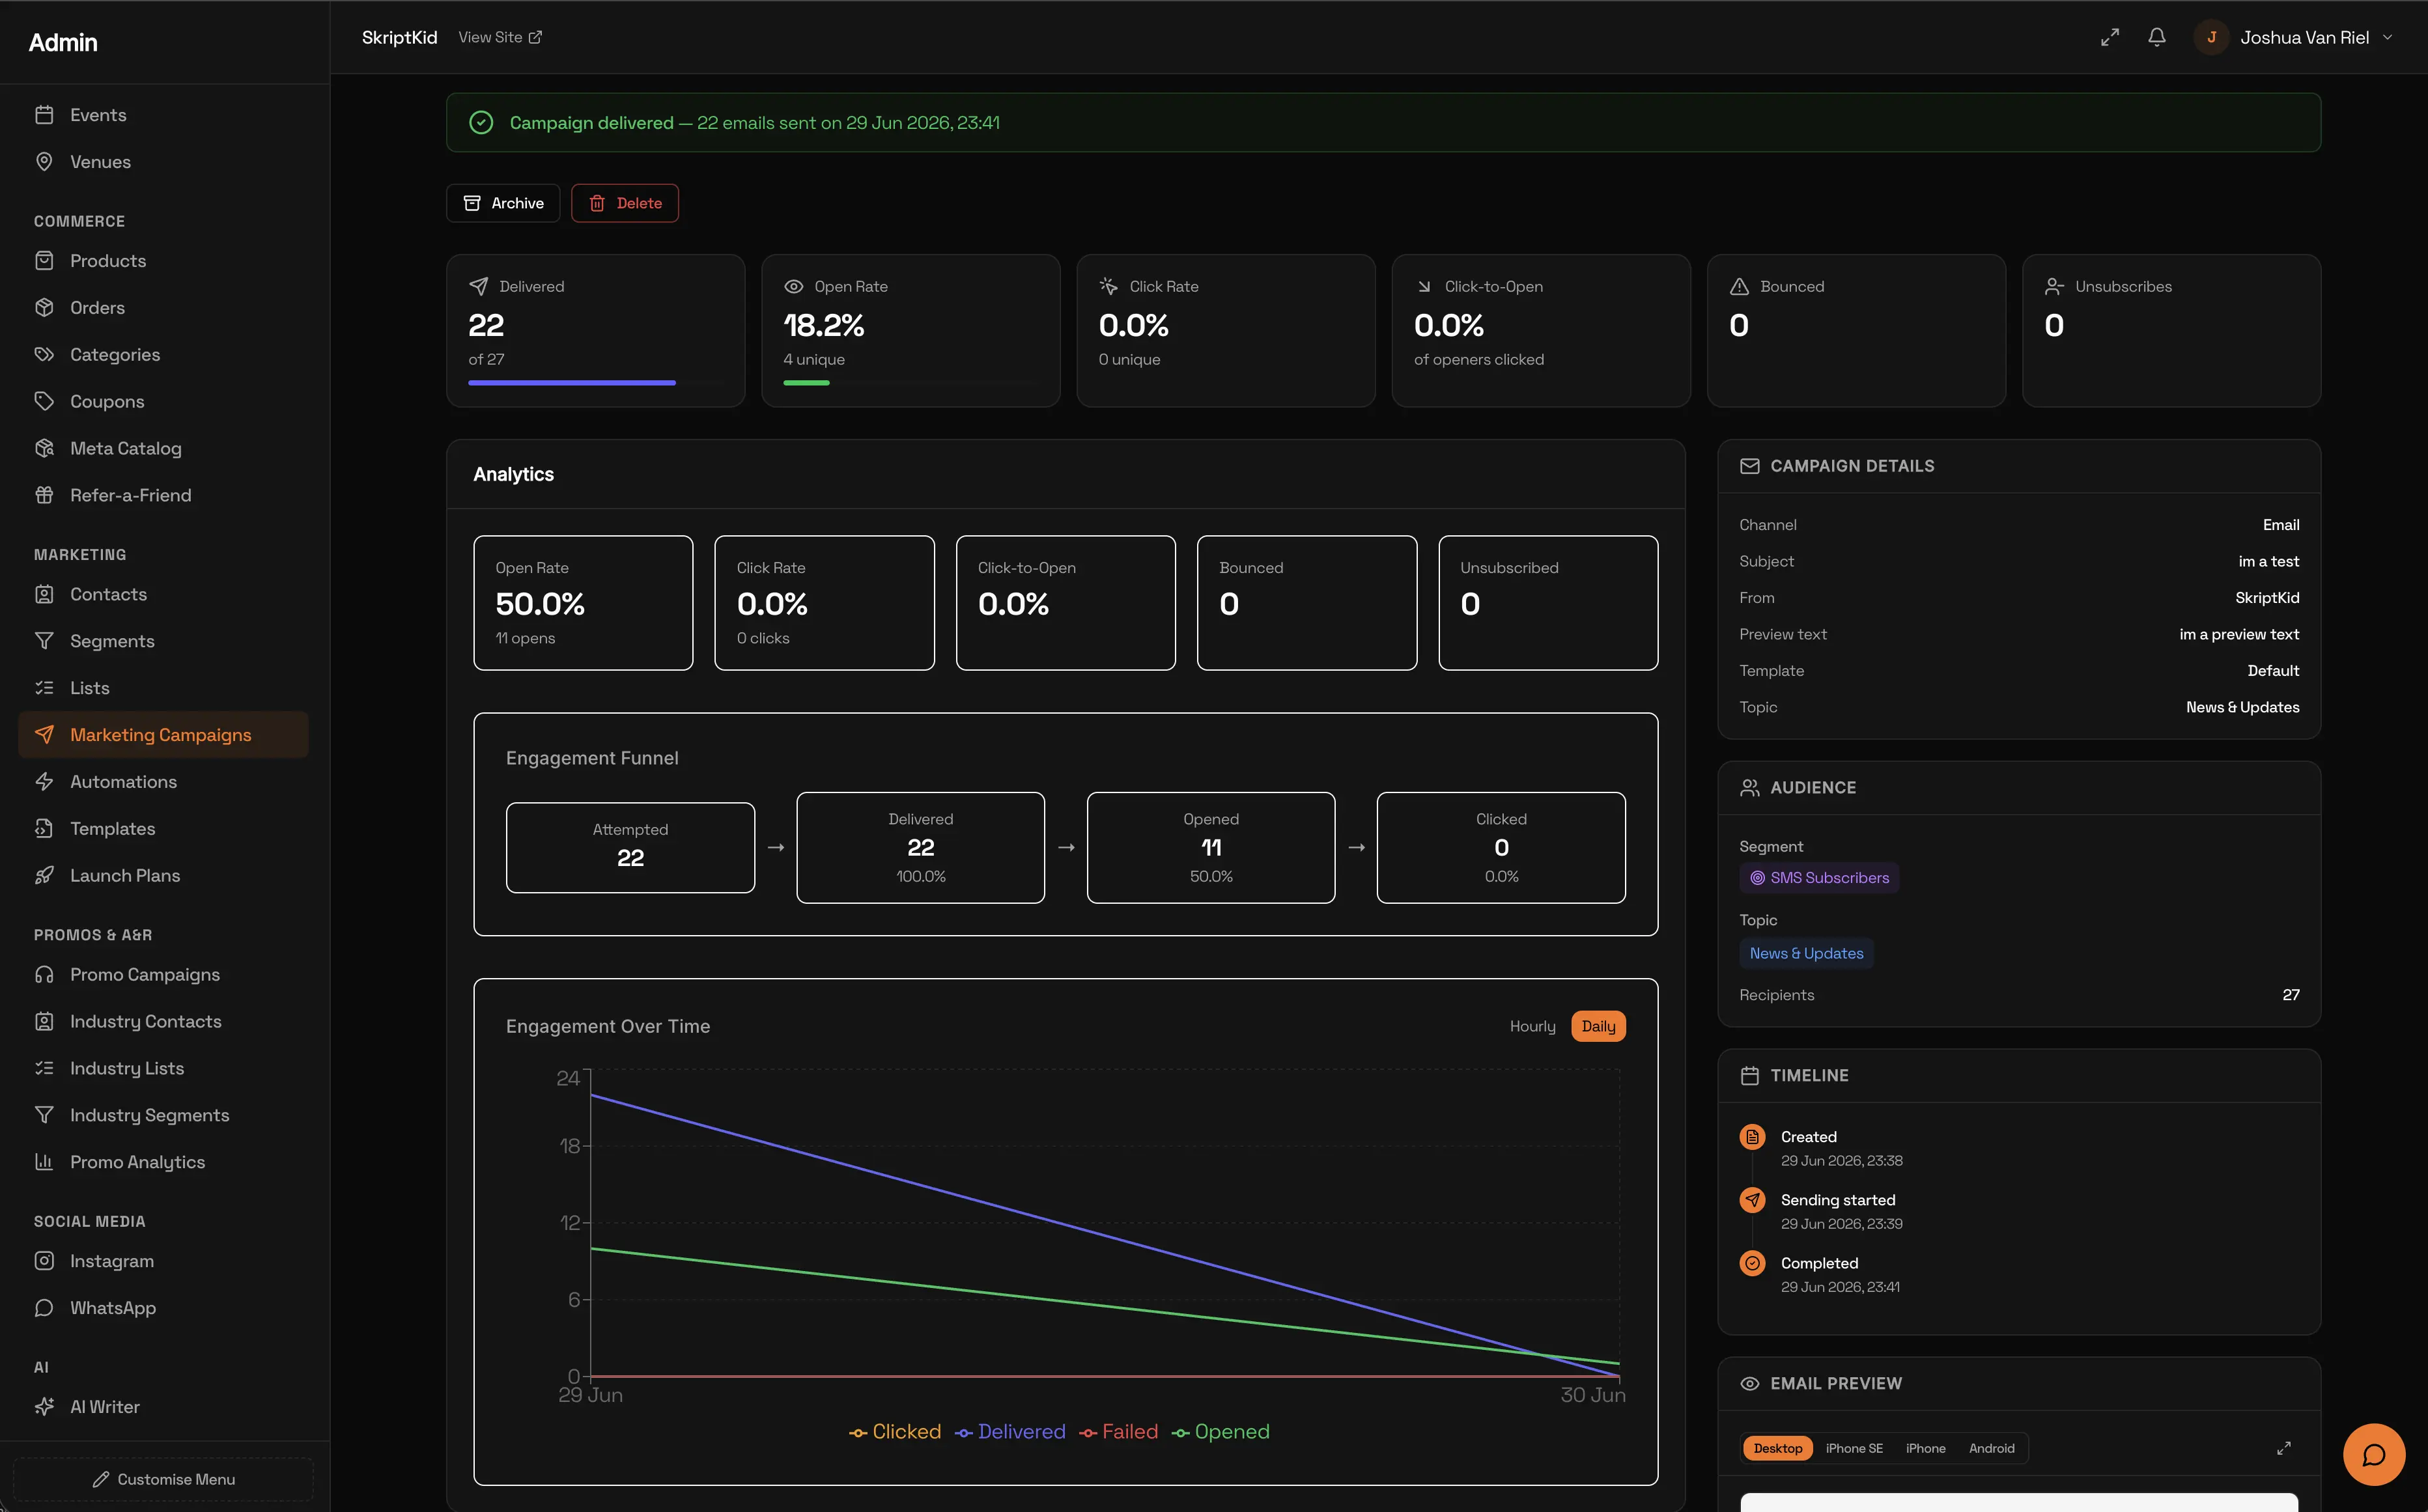
Task: Switch engagement chart to Hourly
Action: click(x=1532, y=1026)
